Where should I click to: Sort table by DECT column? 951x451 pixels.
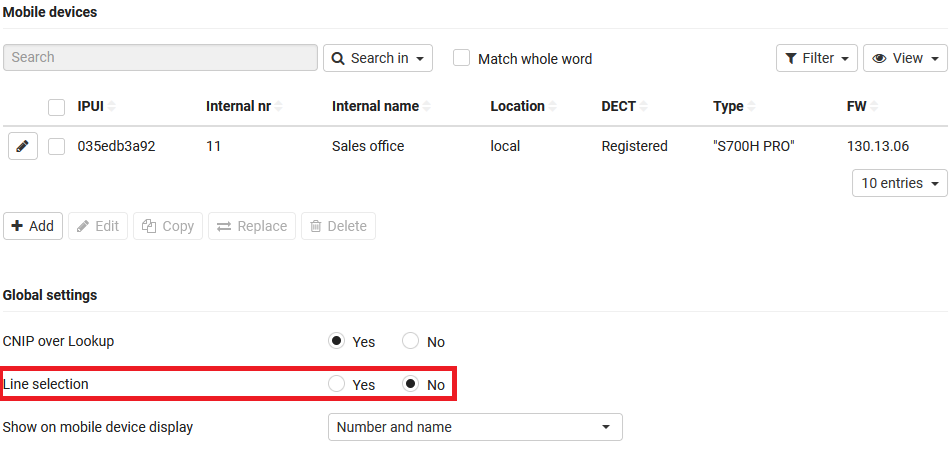[643, 107]
